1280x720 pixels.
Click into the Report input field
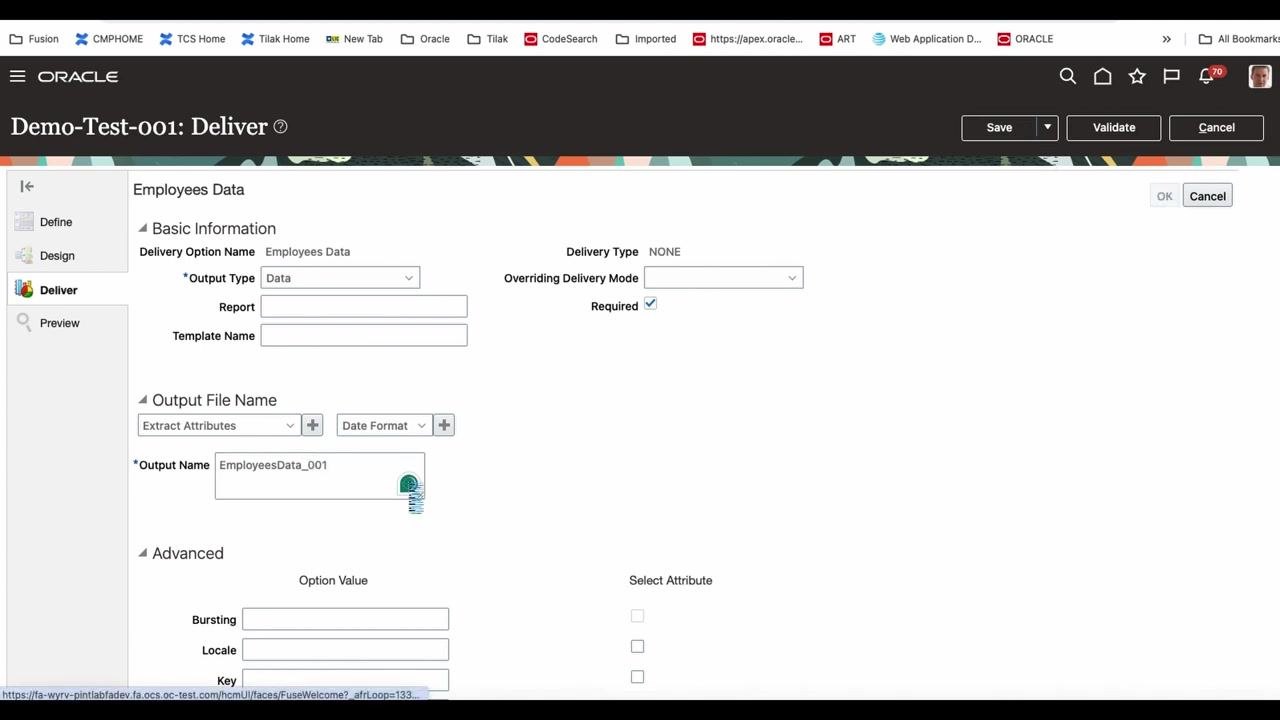pos(364,306)
